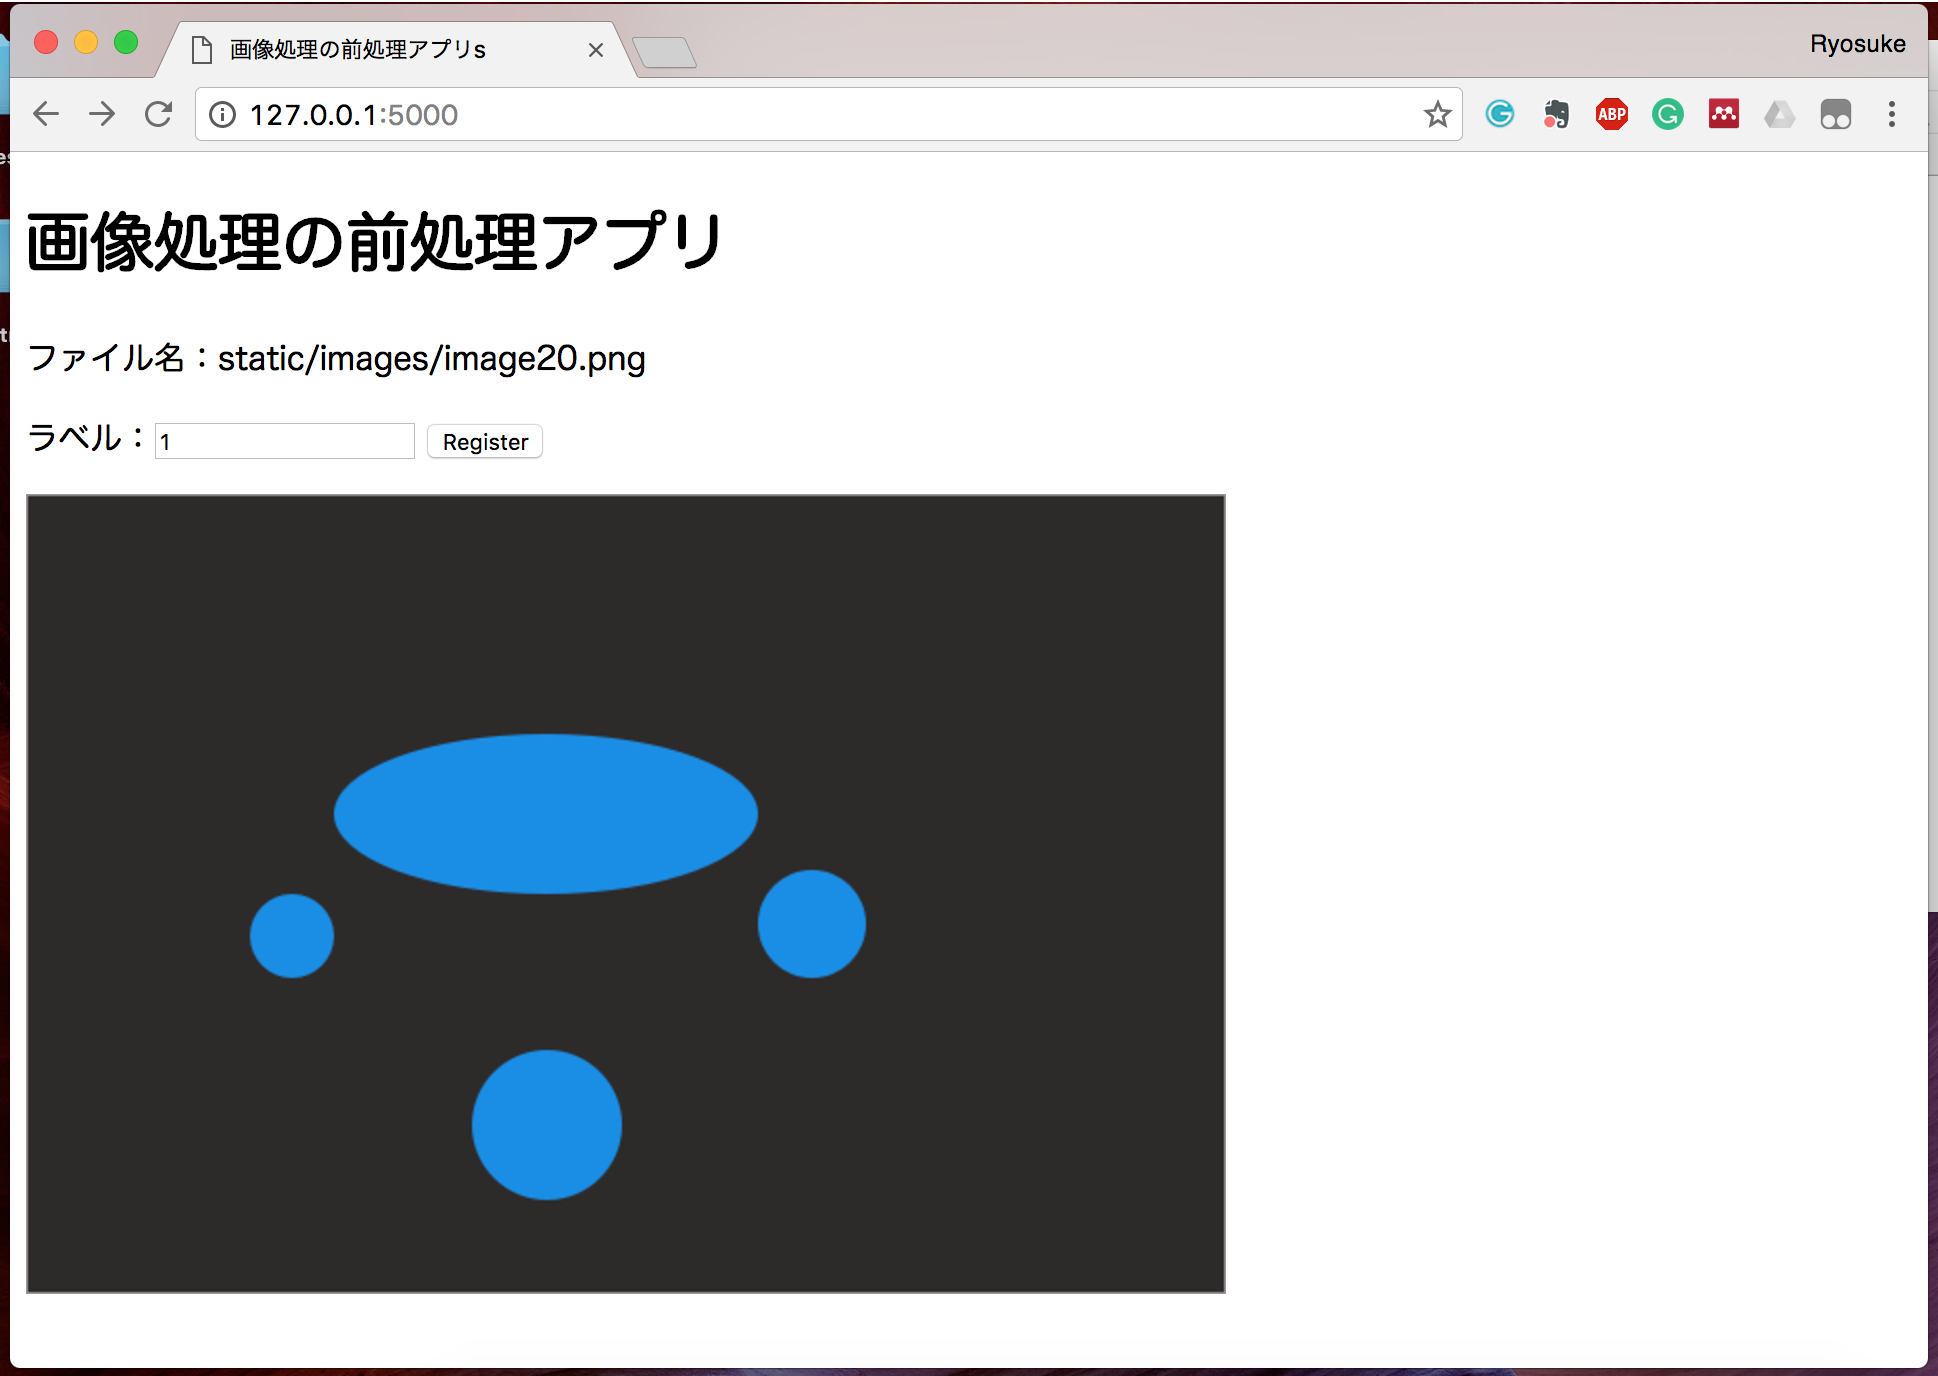Open the Evernote elephant extension
The height and width of the screenshot is (1376, 1938).
pyautogui.click(x=1556, y=114)
